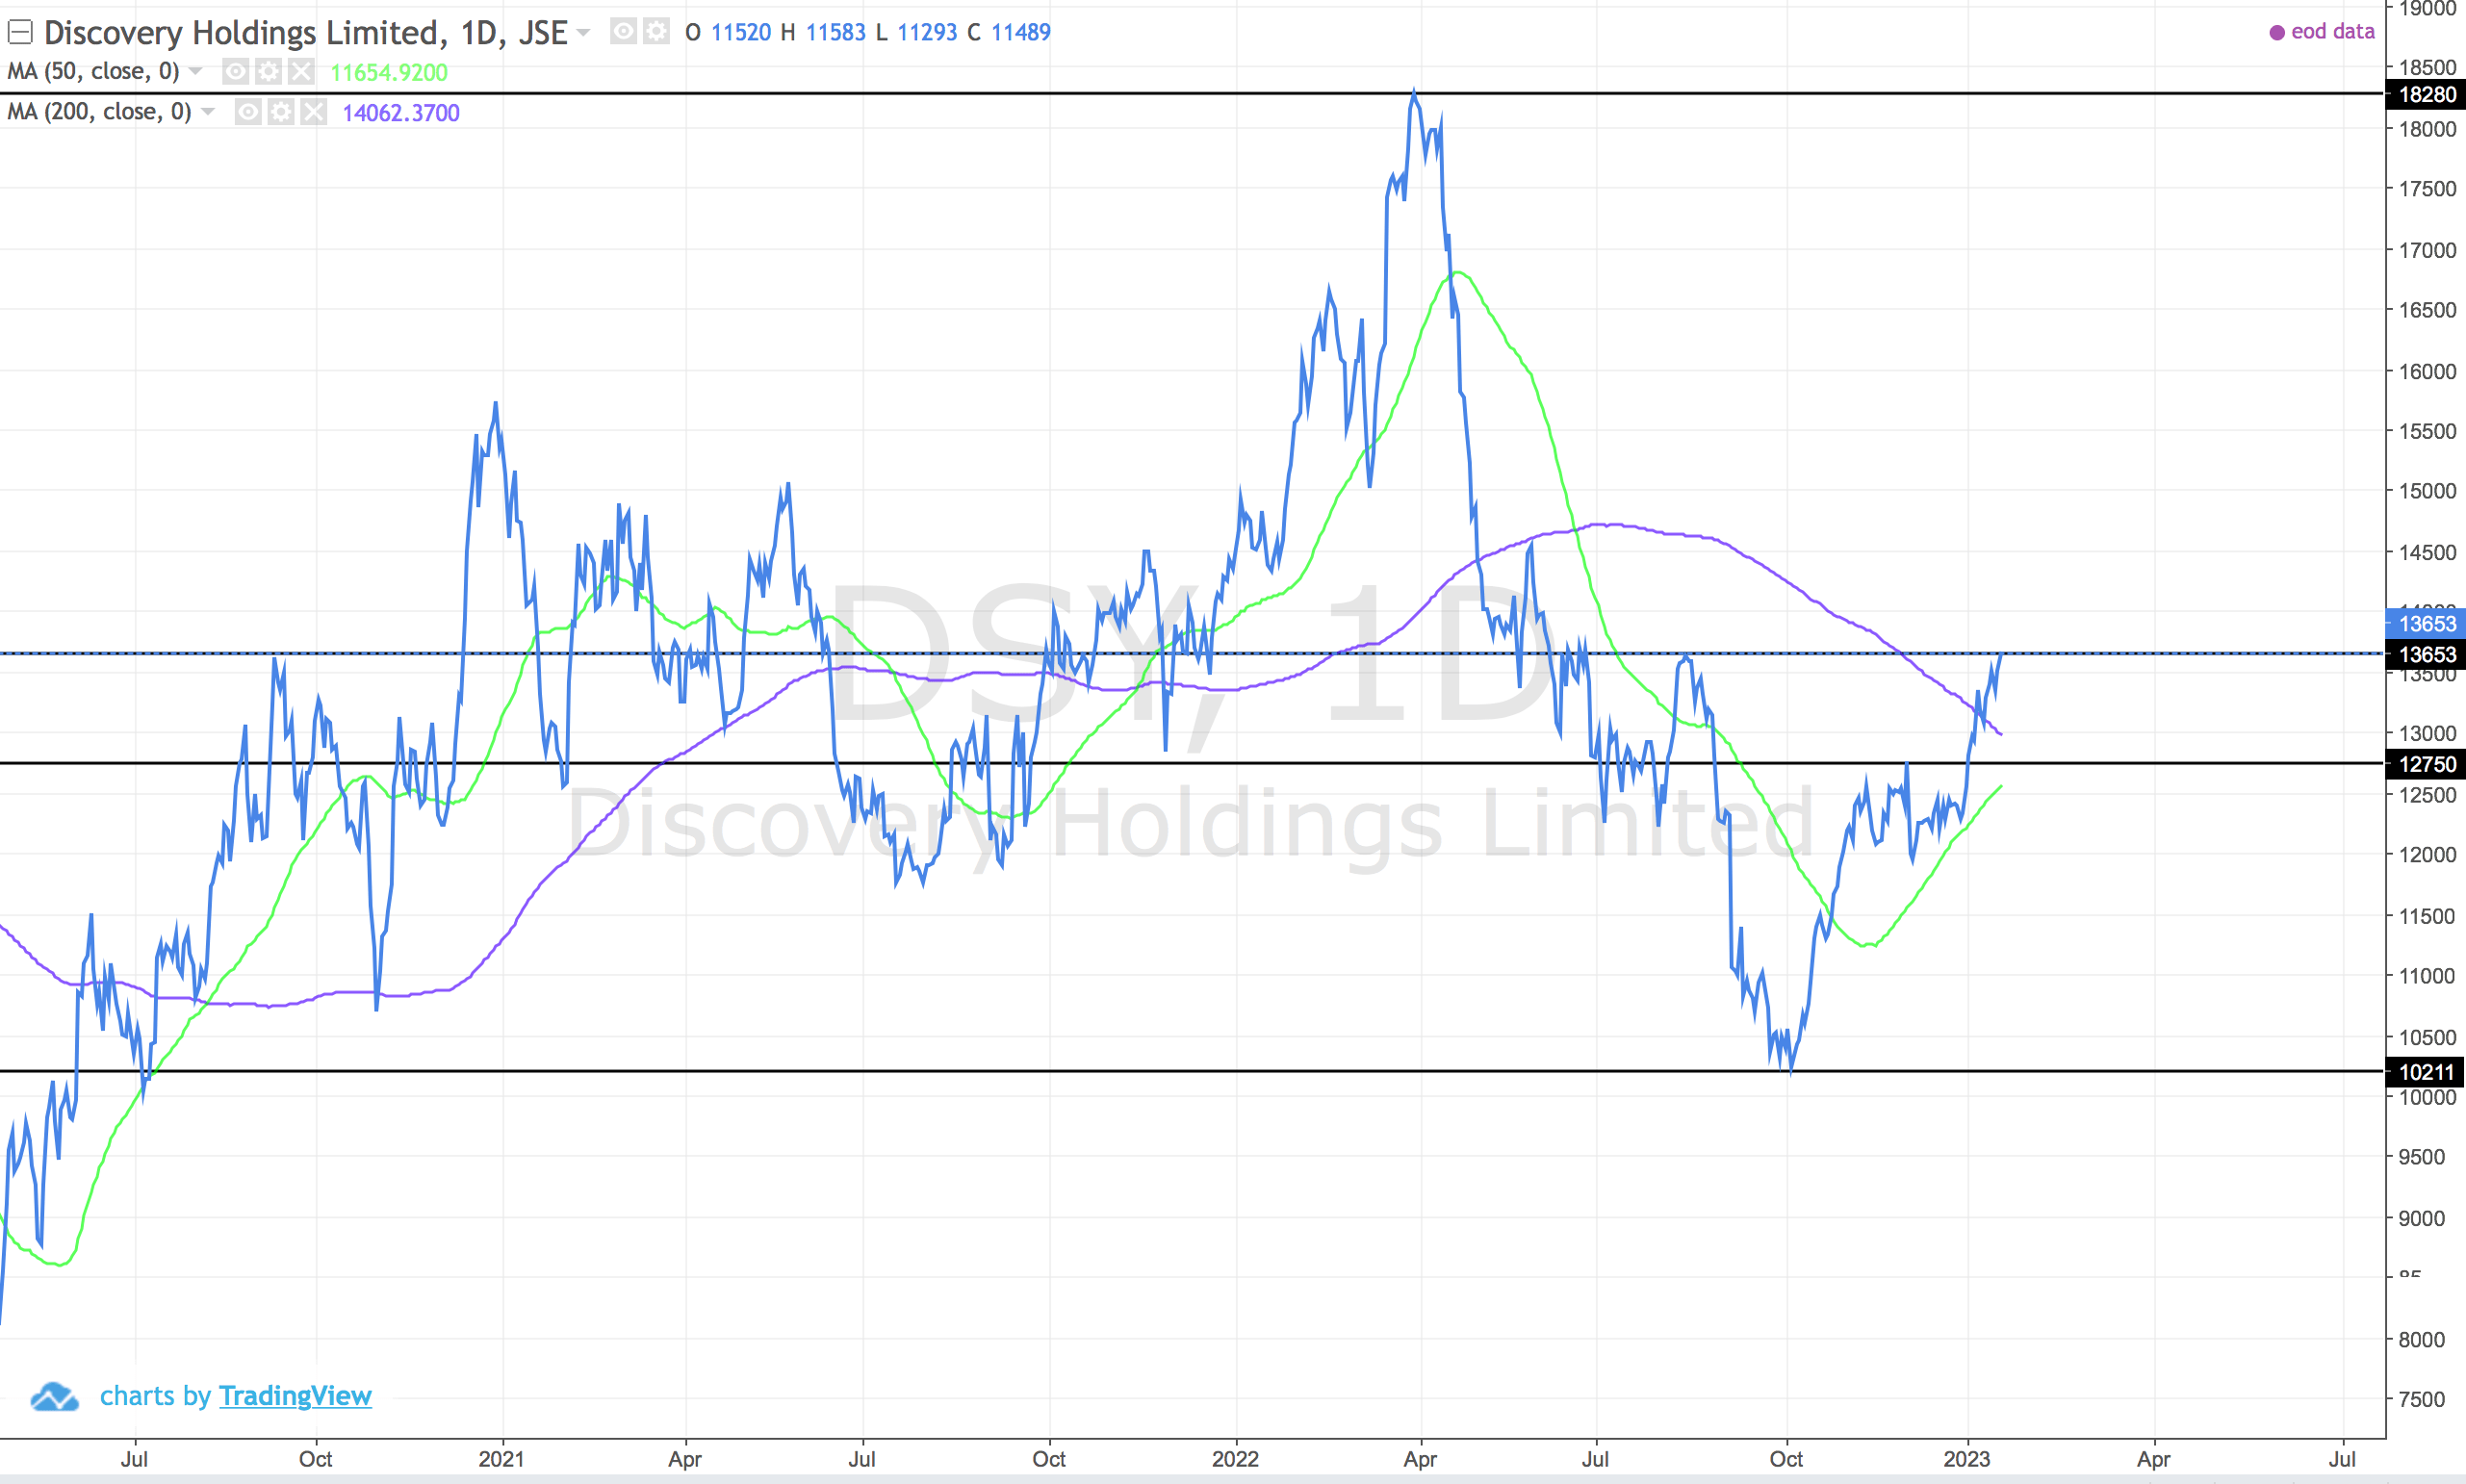Click the open value 11520
This screenshot has height=1484, width=2466.
(741, 32)
